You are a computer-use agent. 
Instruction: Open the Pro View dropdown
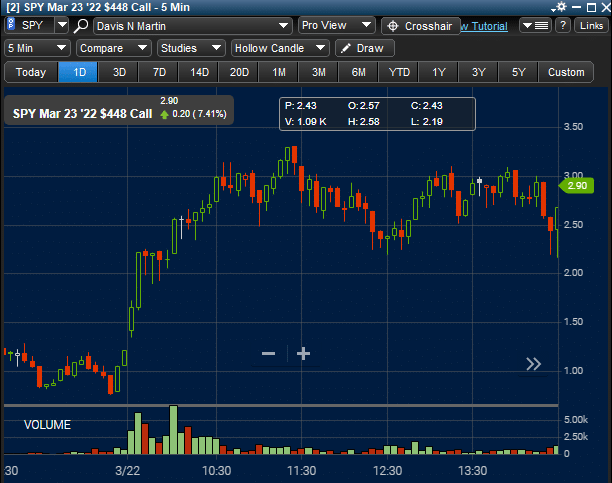click(336, 25)
